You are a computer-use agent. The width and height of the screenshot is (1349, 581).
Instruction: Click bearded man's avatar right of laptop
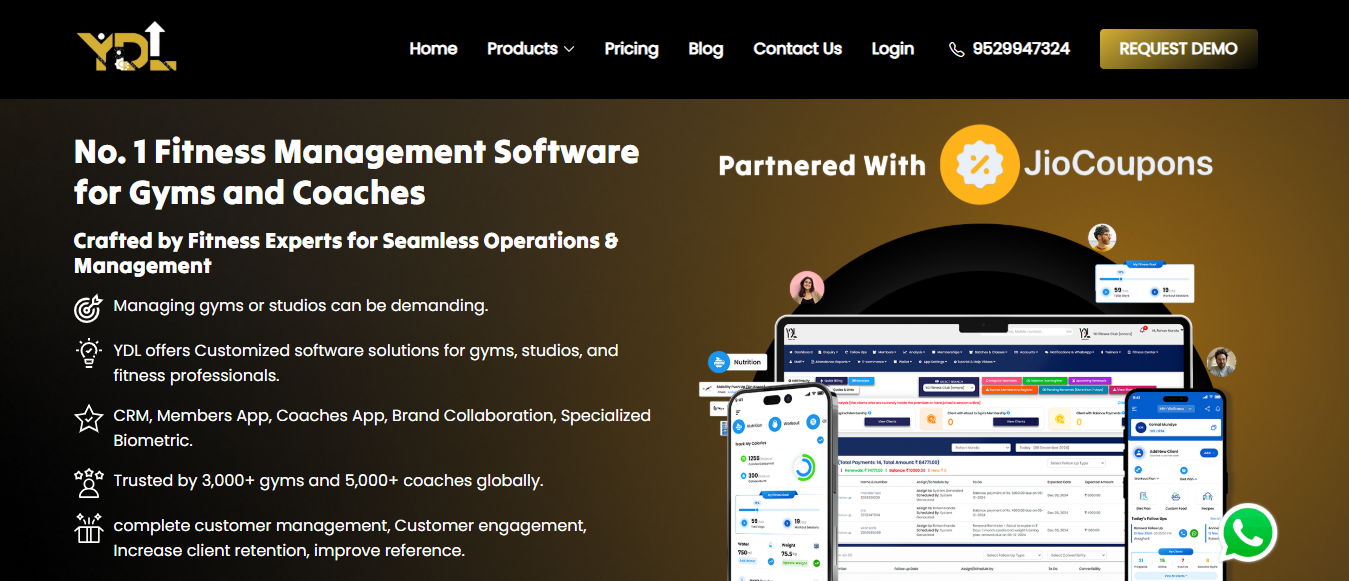[x=1220, y=362]
